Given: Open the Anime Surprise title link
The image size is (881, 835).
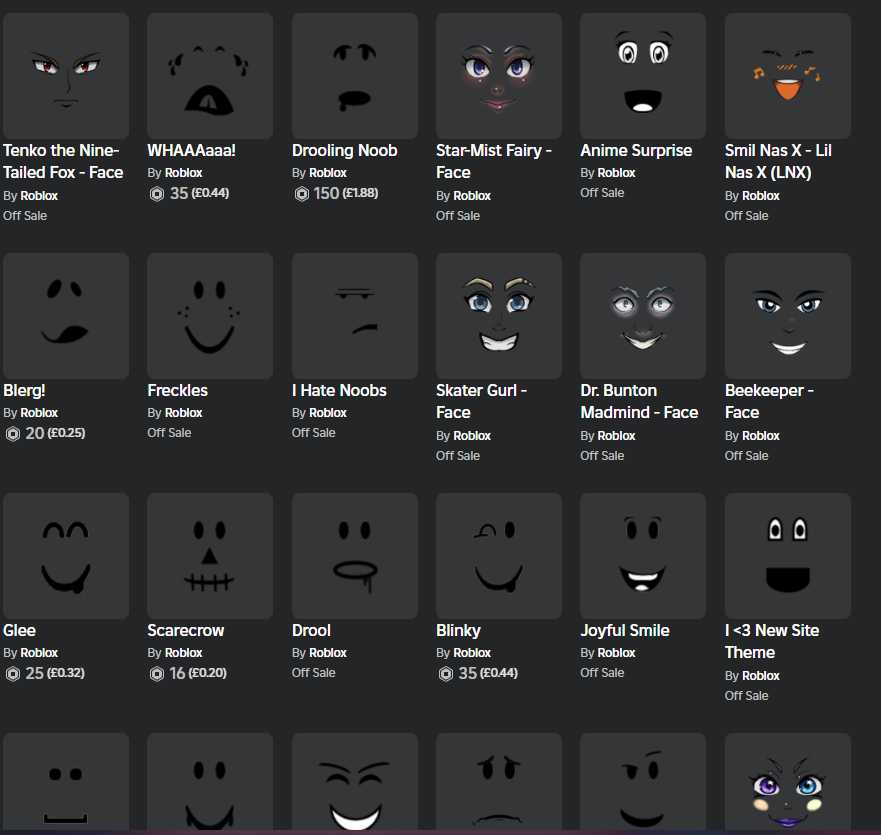Looking at the screenshot, I should (x=636, y=151).
